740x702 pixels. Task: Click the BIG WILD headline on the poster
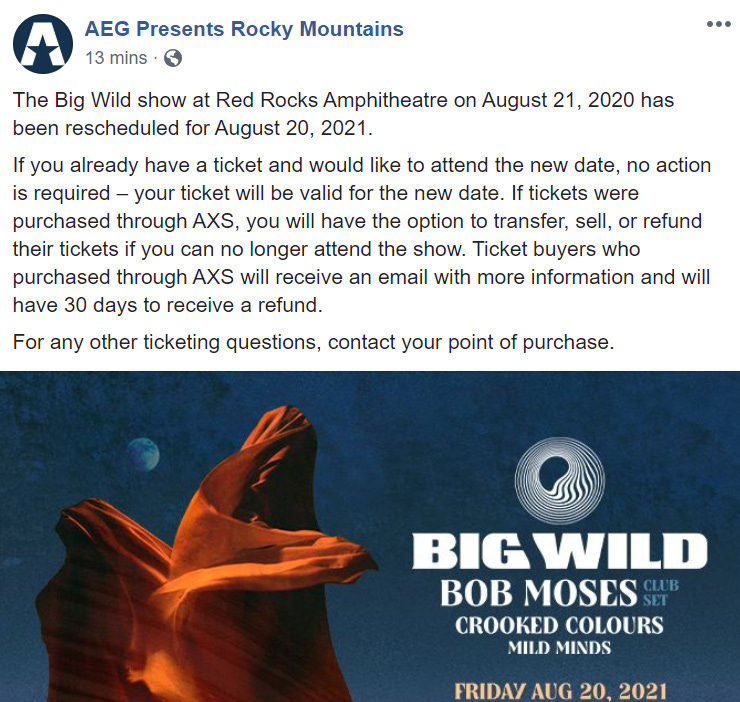pos(560,551)
